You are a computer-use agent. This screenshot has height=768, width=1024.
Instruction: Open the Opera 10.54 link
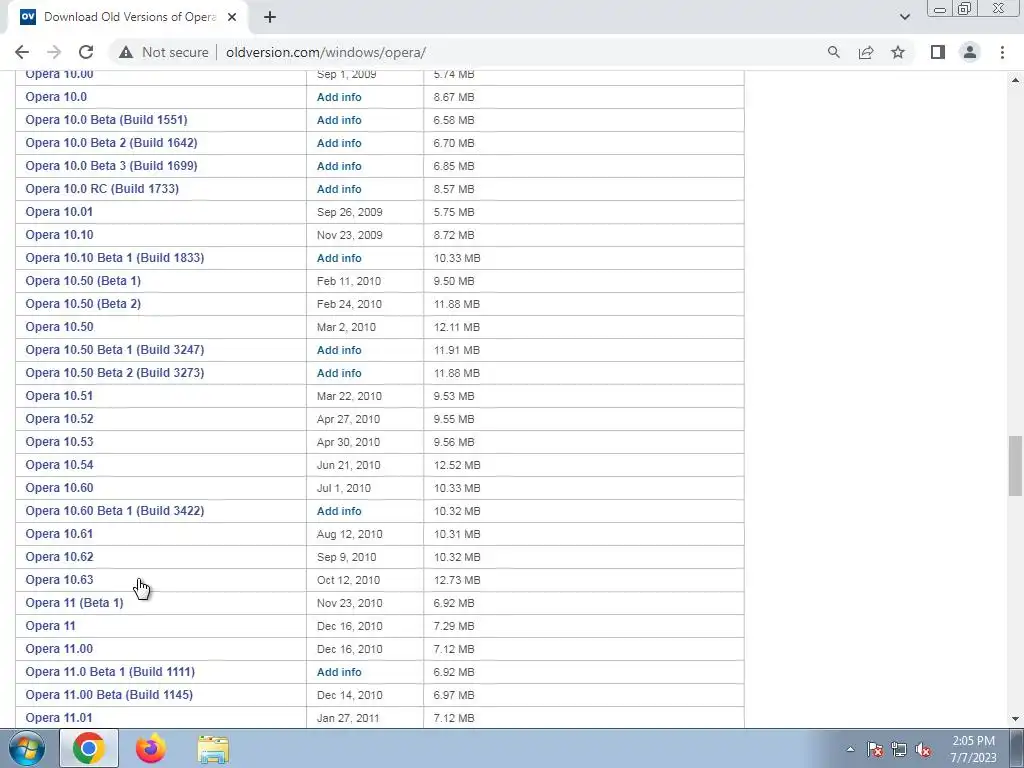[x=59, y=464]
